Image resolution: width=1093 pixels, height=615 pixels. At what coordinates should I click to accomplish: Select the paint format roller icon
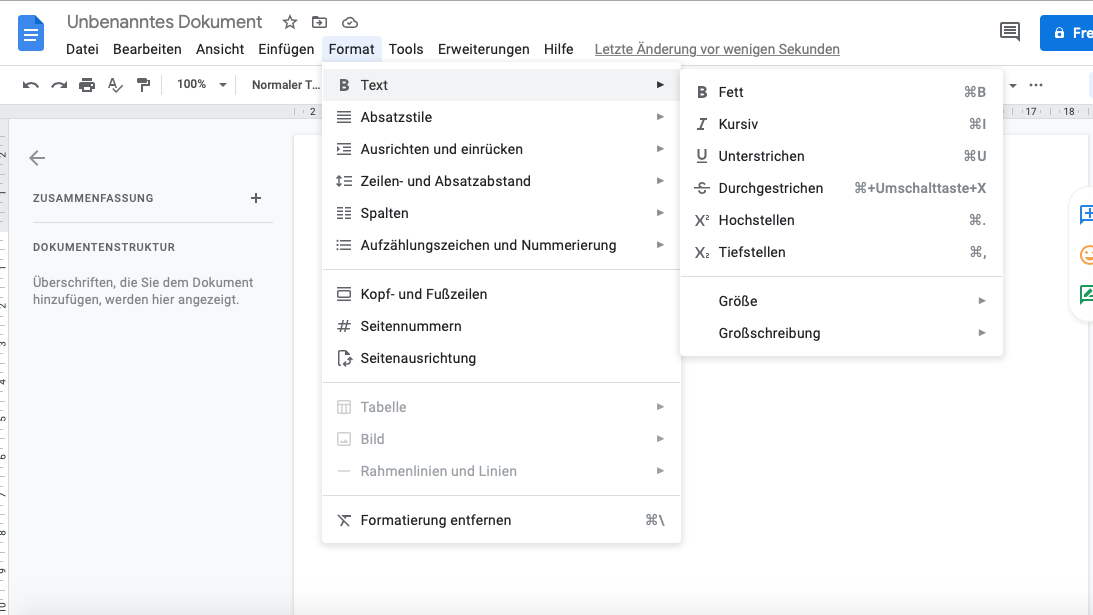coord(143,85)
